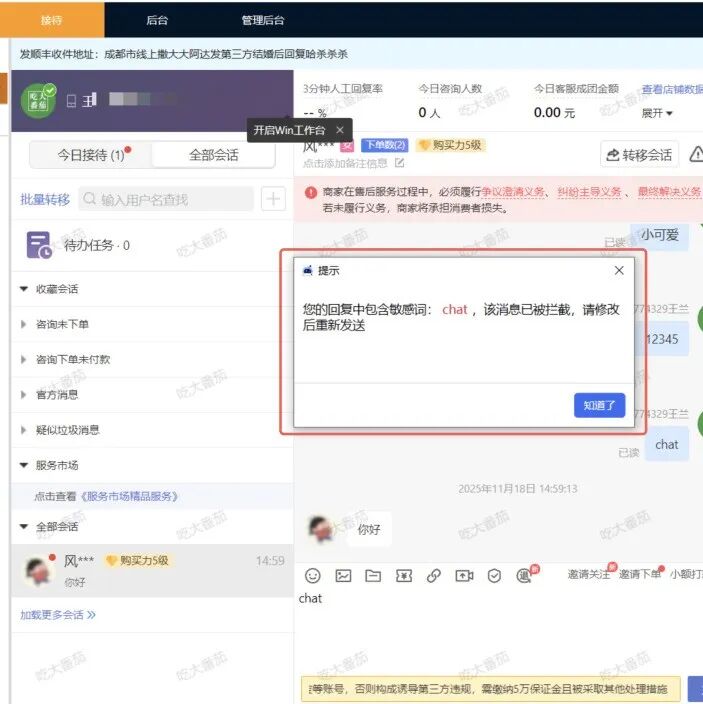
Task: Open the image picker icon in chat toolbar
Action: (343, 576)
